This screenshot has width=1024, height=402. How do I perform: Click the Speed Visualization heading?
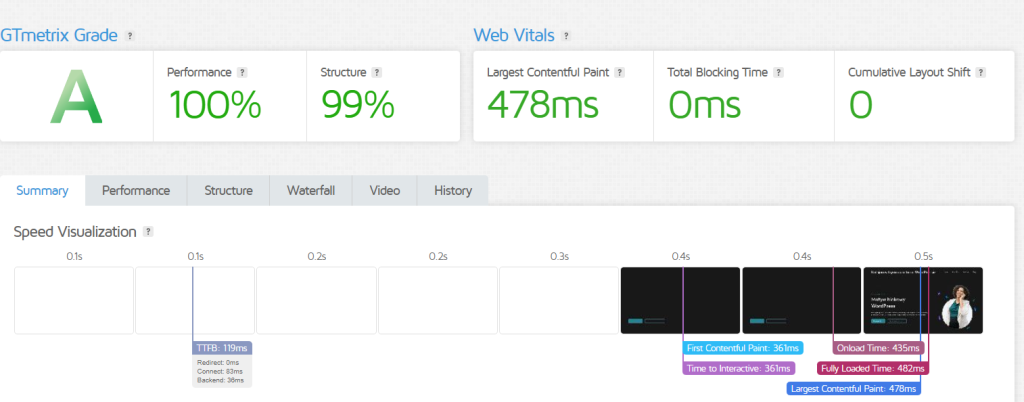click(x=75, y=232)
